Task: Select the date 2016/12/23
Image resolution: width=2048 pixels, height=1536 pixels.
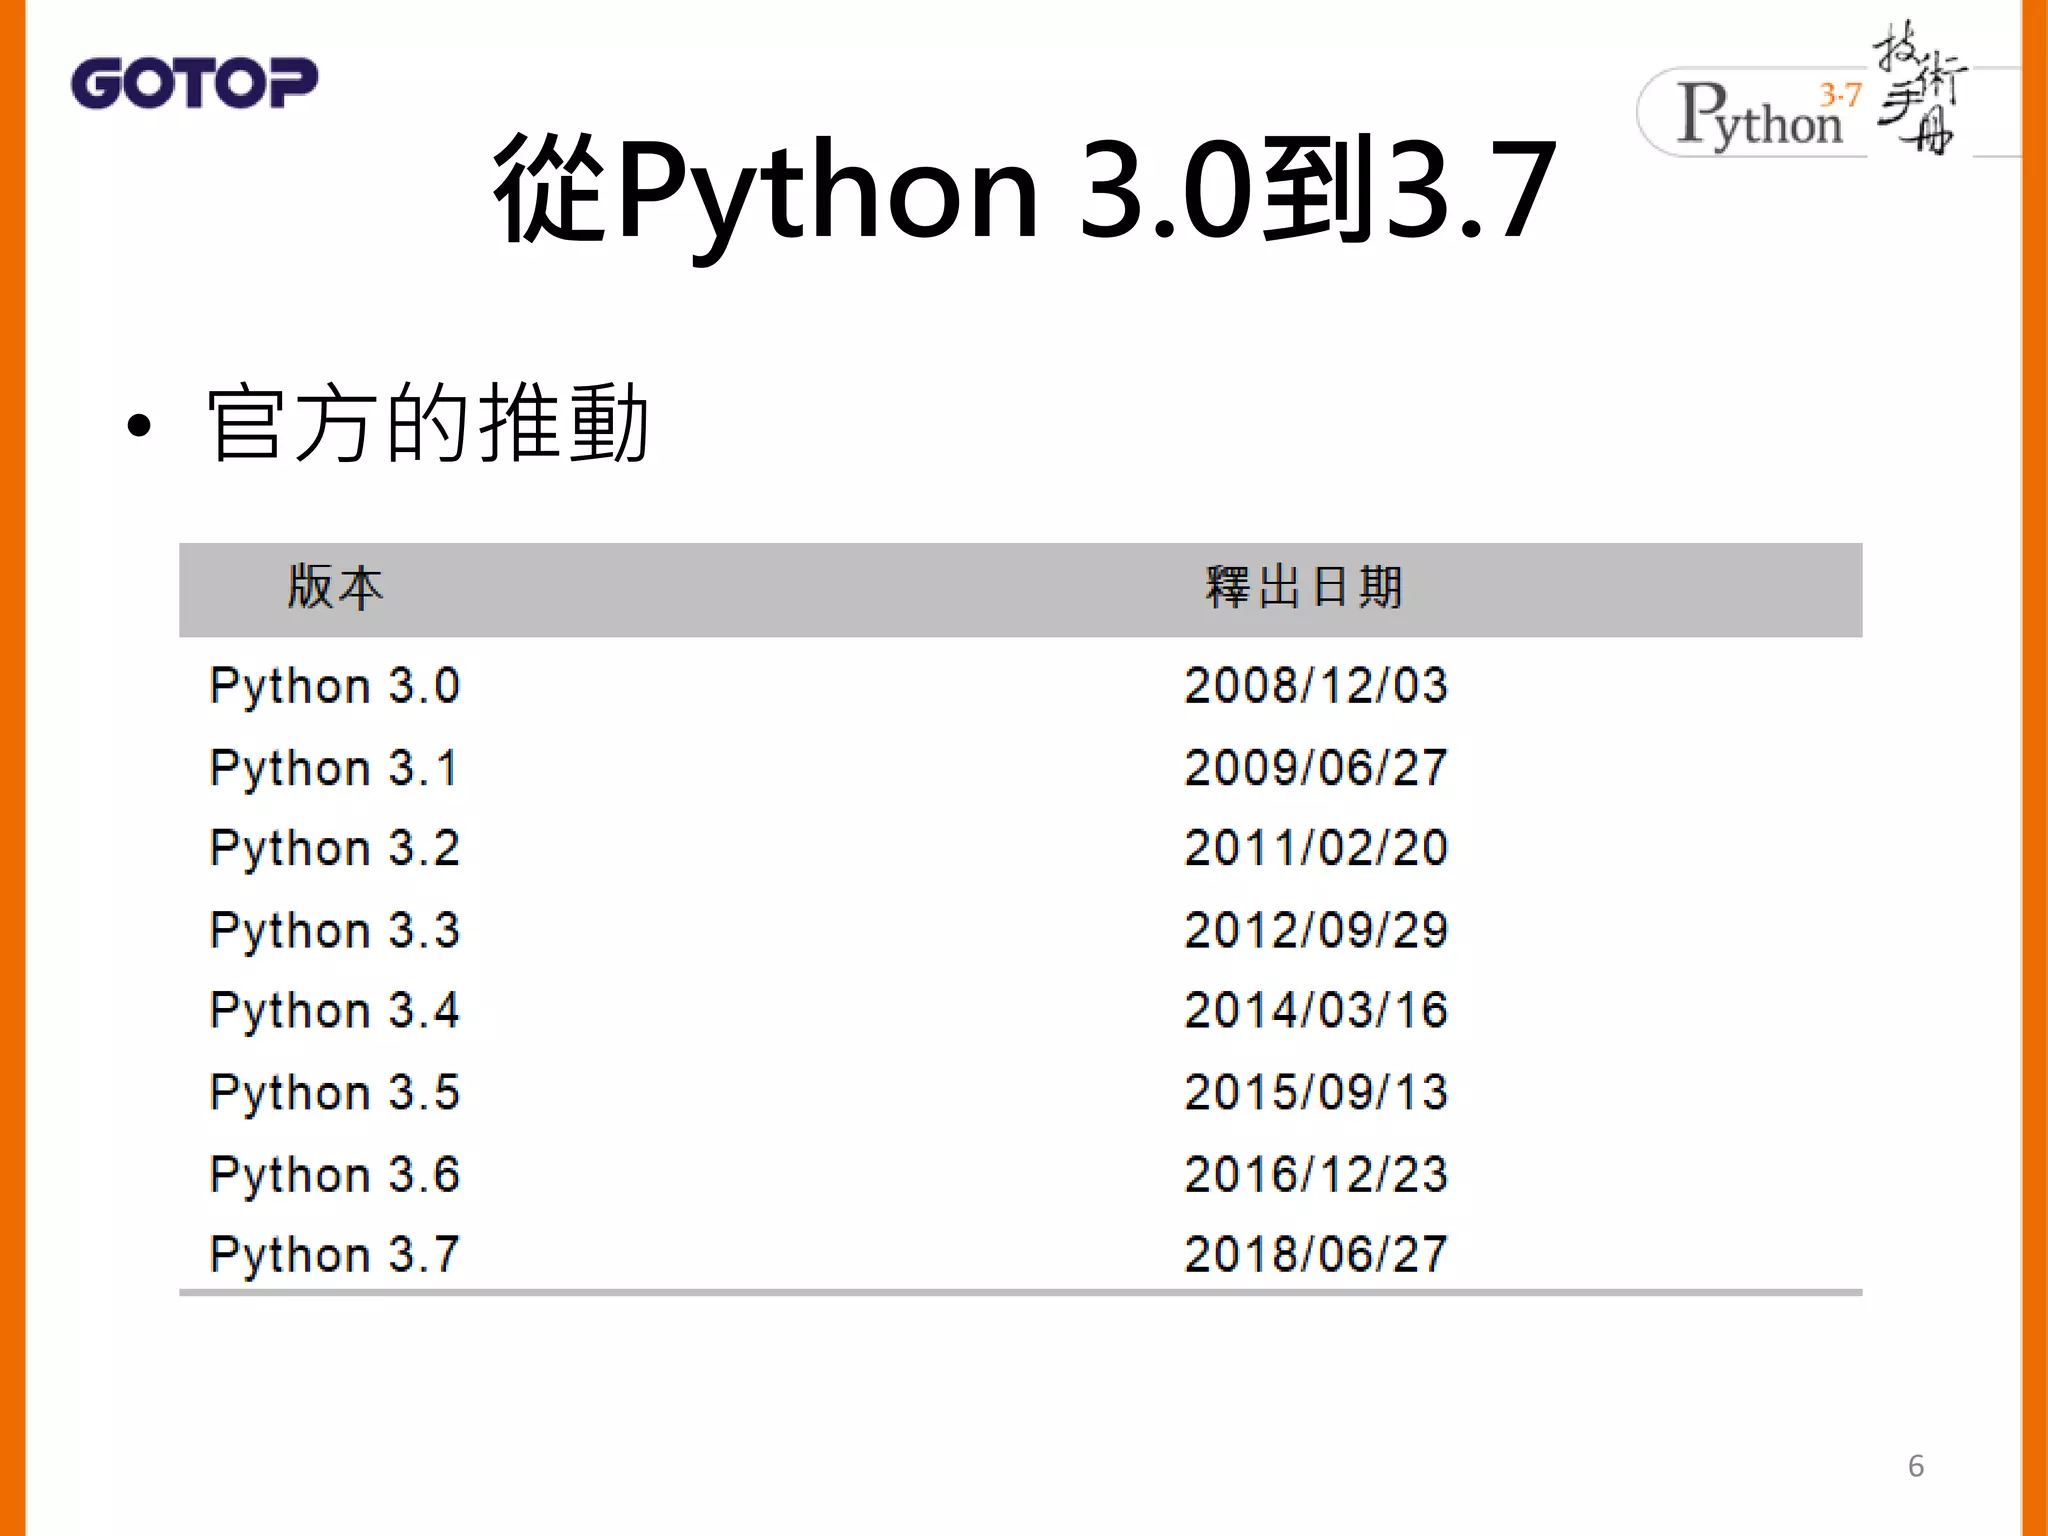Action: 1316,1174
